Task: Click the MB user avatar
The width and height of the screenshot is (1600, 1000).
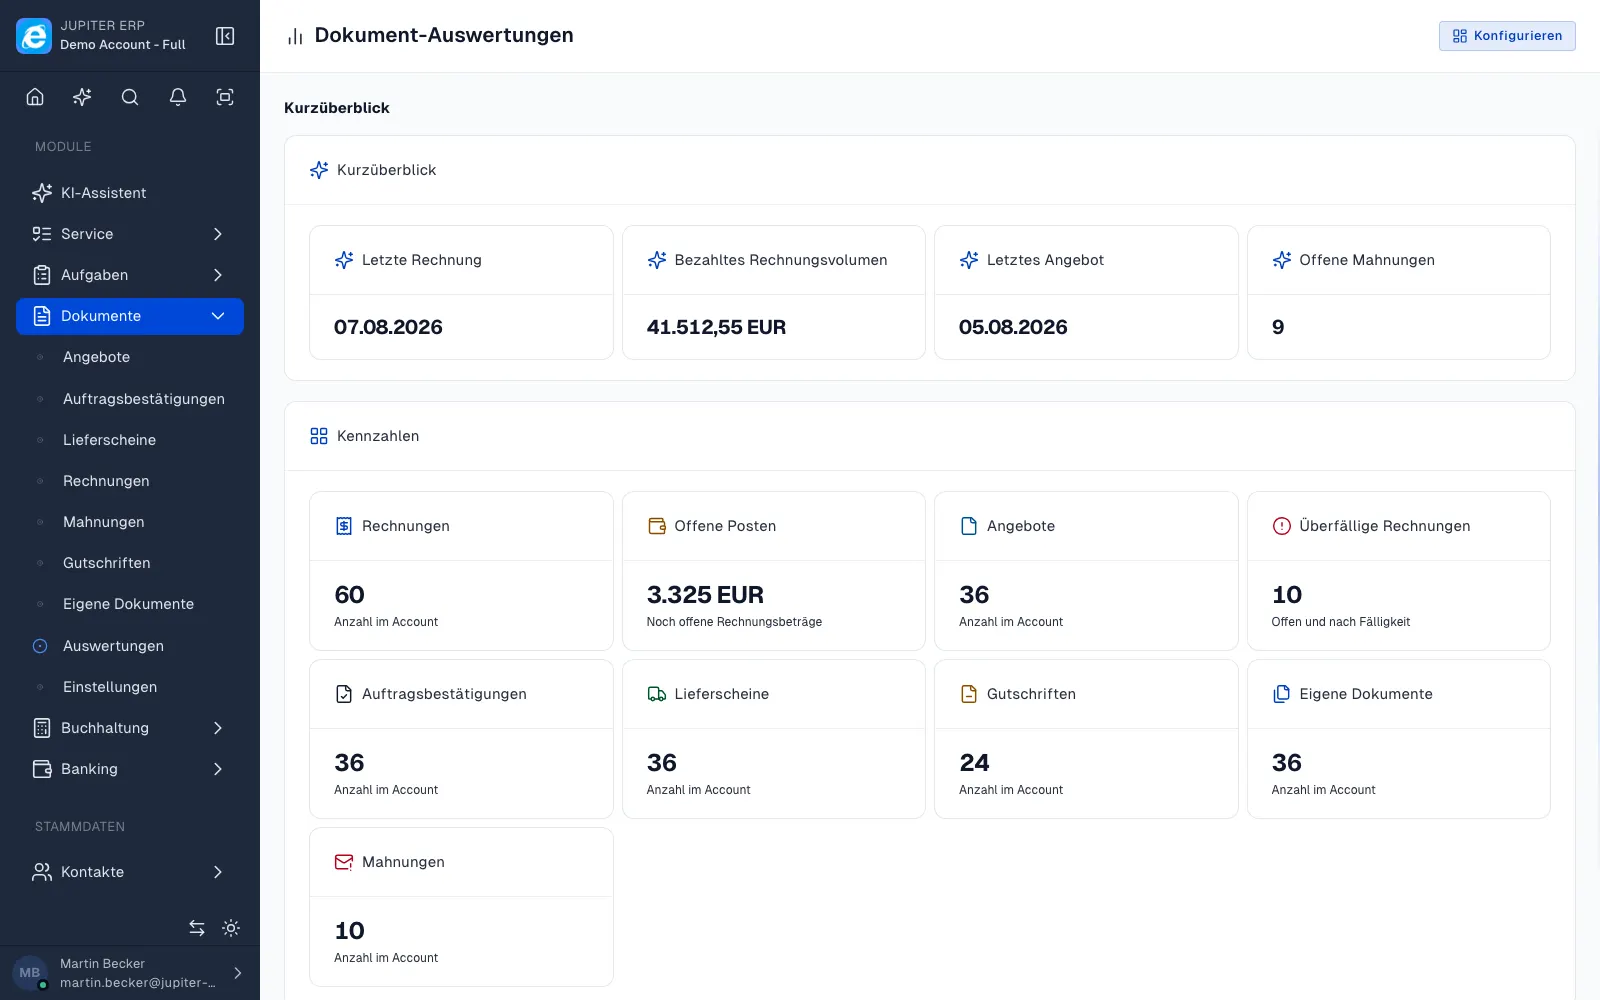Action: (x=30, y=973)
